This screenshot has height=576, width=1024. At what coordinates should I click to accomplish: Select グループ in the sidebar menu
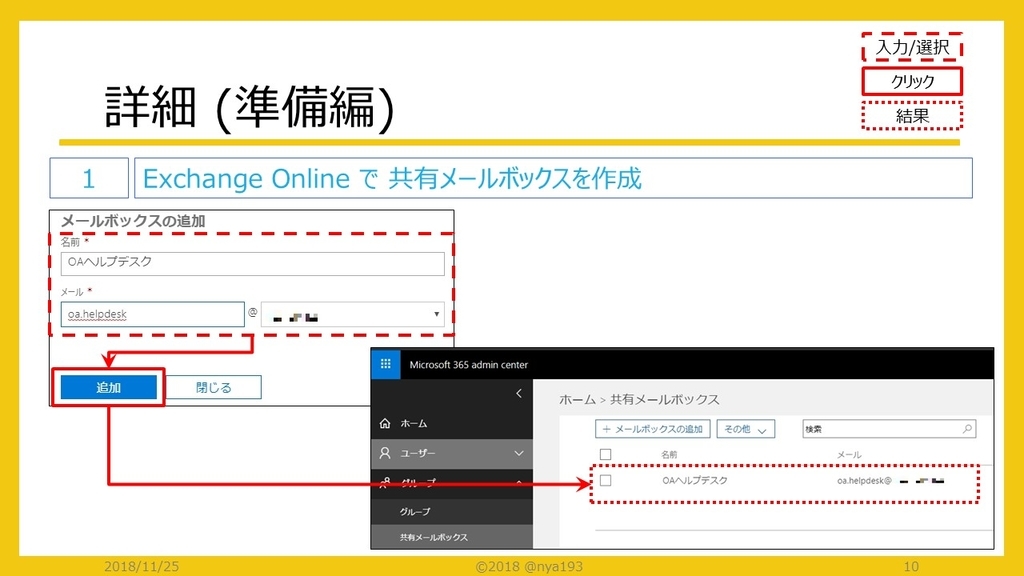(x=414, y=510)
